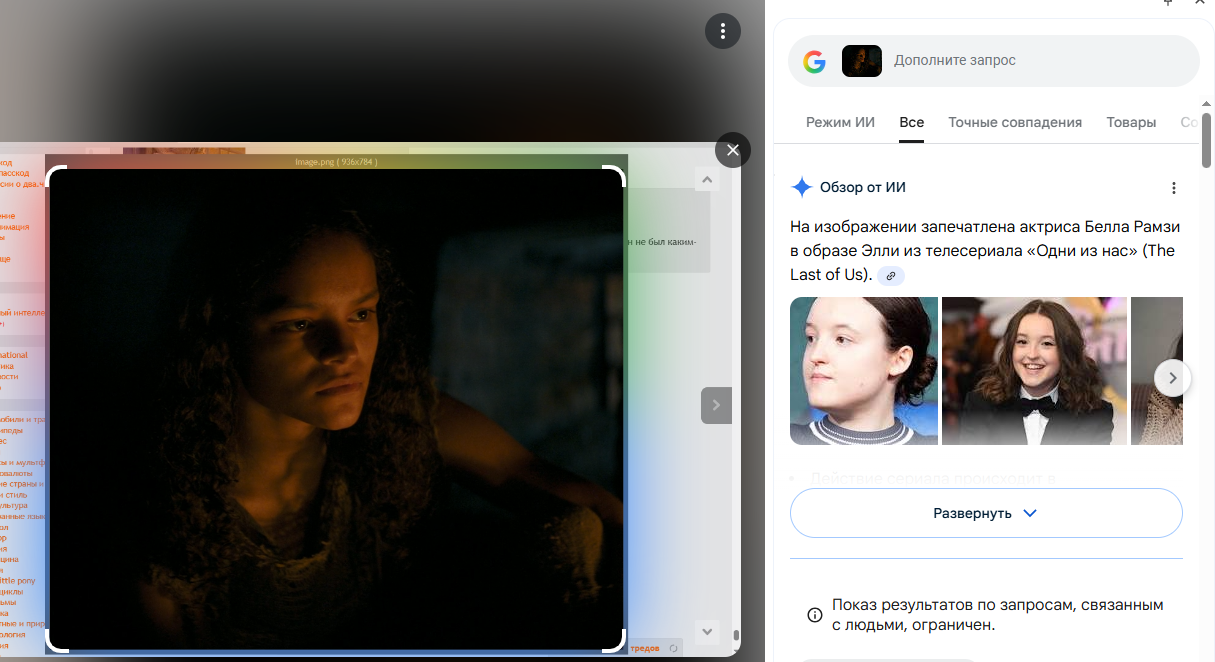Advance the AI overview image carousel
1215x662 pixels.
click(1173, 378)
